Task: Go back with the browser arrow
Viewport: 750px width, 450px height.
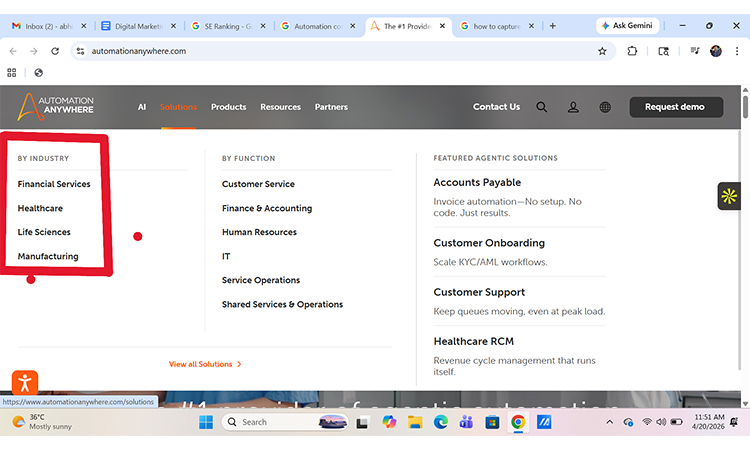Action: 13,51
